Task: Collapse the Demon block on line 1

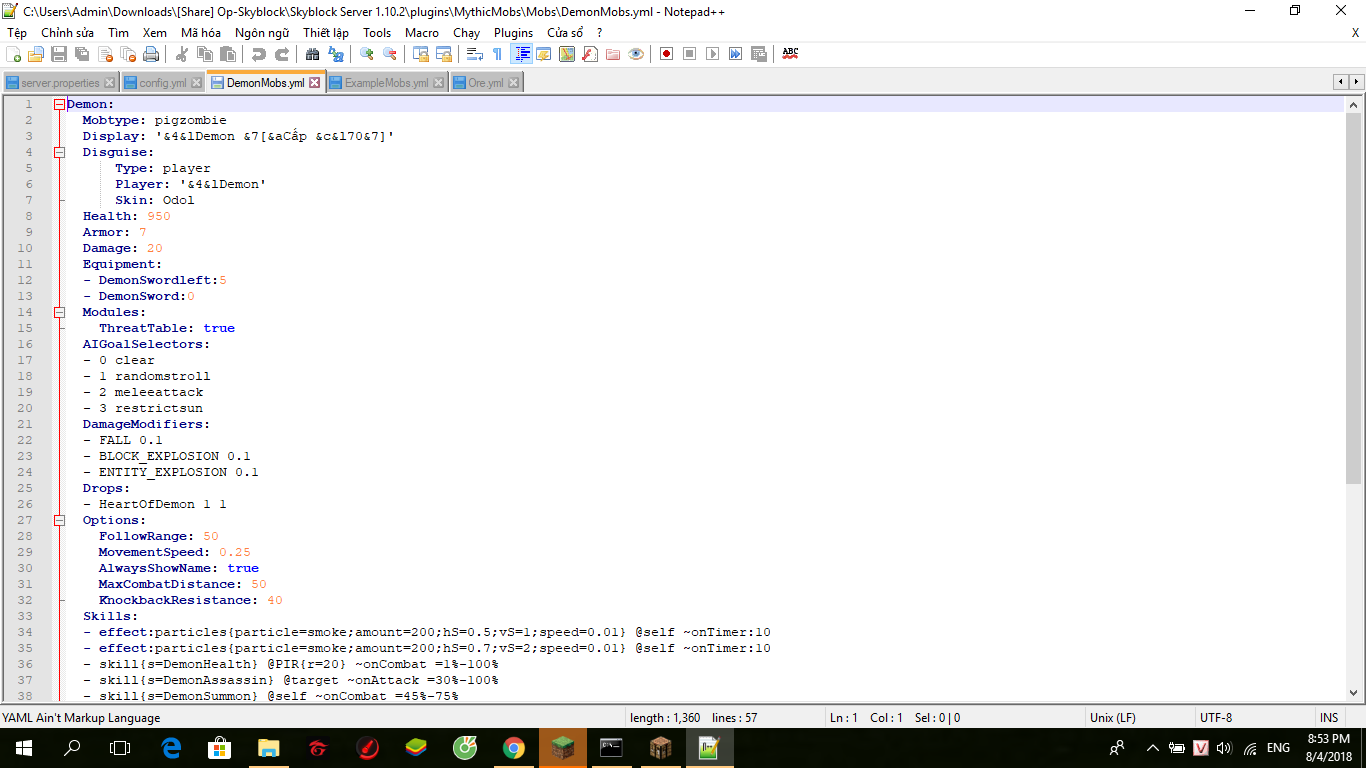Action: (59, 104)
